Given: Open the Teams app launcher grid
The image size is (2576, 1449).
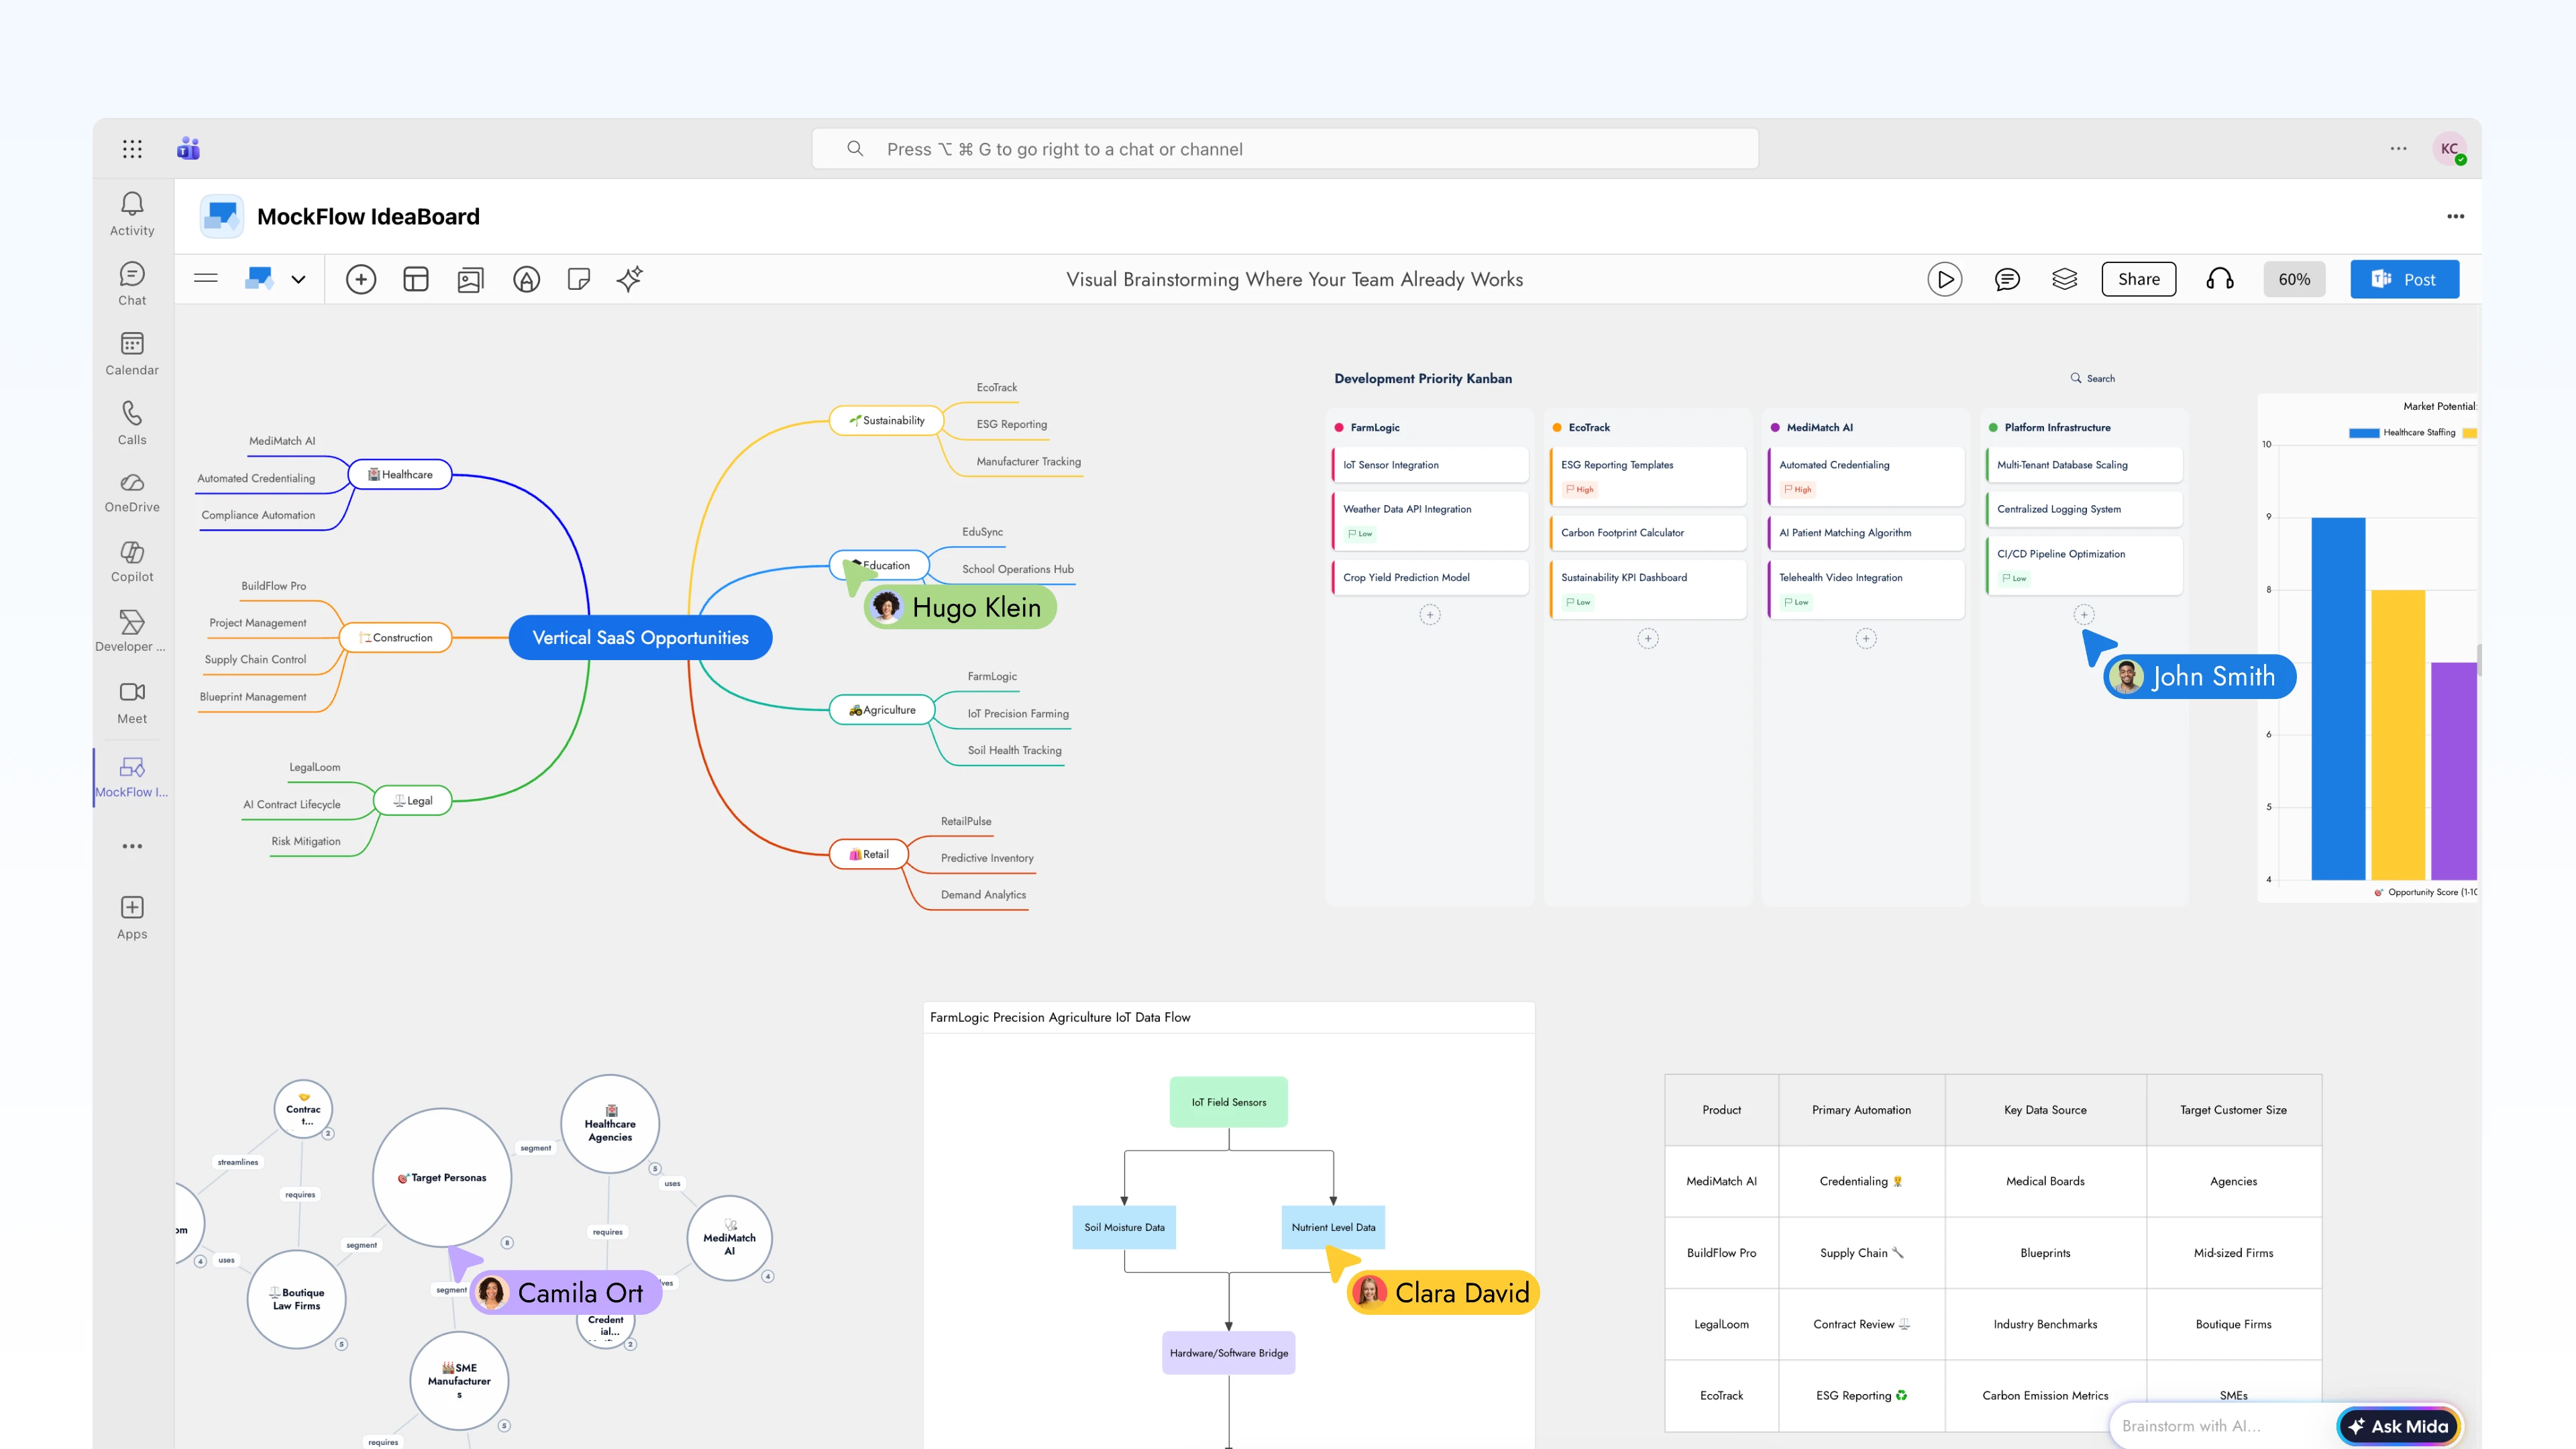Looking at the screenshot, I should (x=132, y=149).
